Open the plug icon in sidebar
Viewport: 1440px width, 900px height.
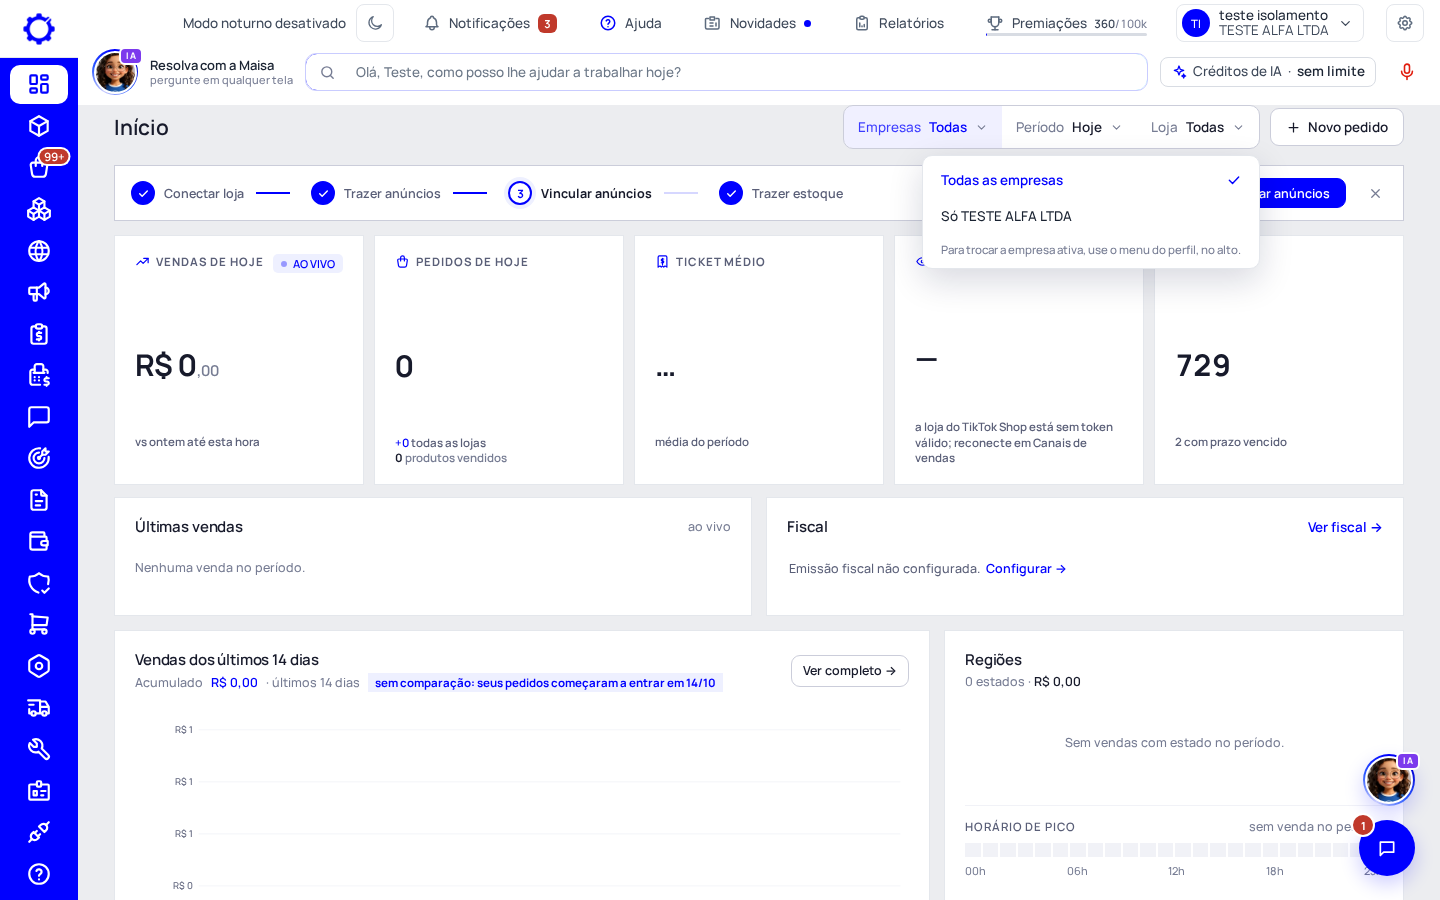click(x=39, y=832)
